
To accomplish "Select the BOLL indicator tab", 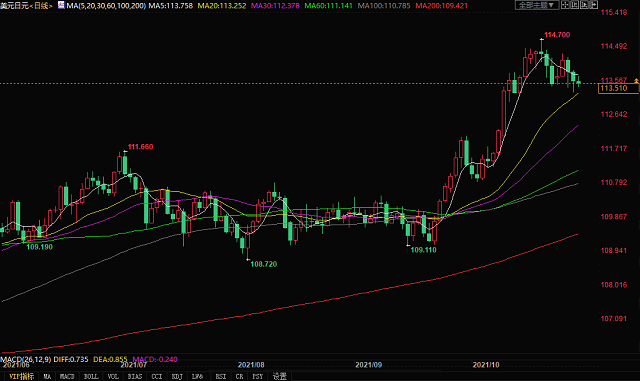I will 91,377.
